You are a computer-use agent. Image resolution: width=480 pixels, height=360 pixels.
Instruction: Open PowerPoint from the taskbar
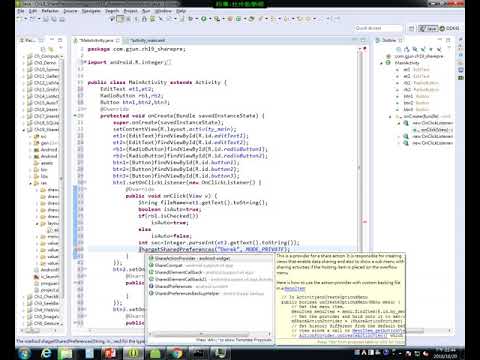coord(110,353)
